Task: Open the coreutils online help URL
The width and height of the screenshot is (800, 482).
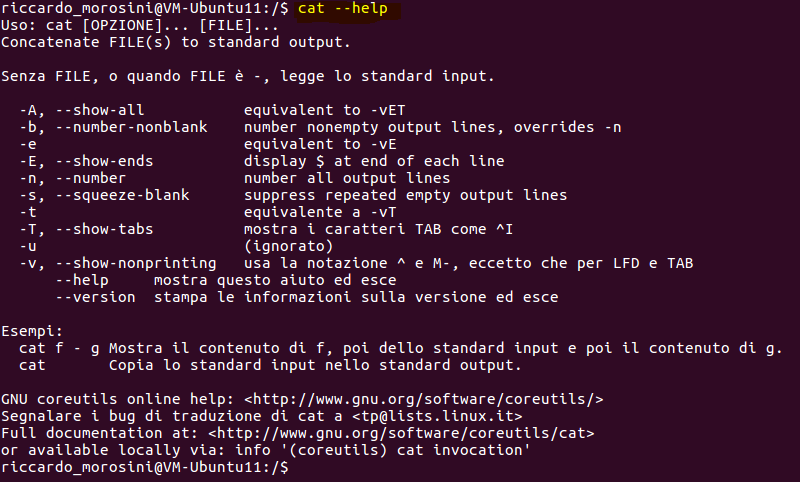Action: [423, 399]
